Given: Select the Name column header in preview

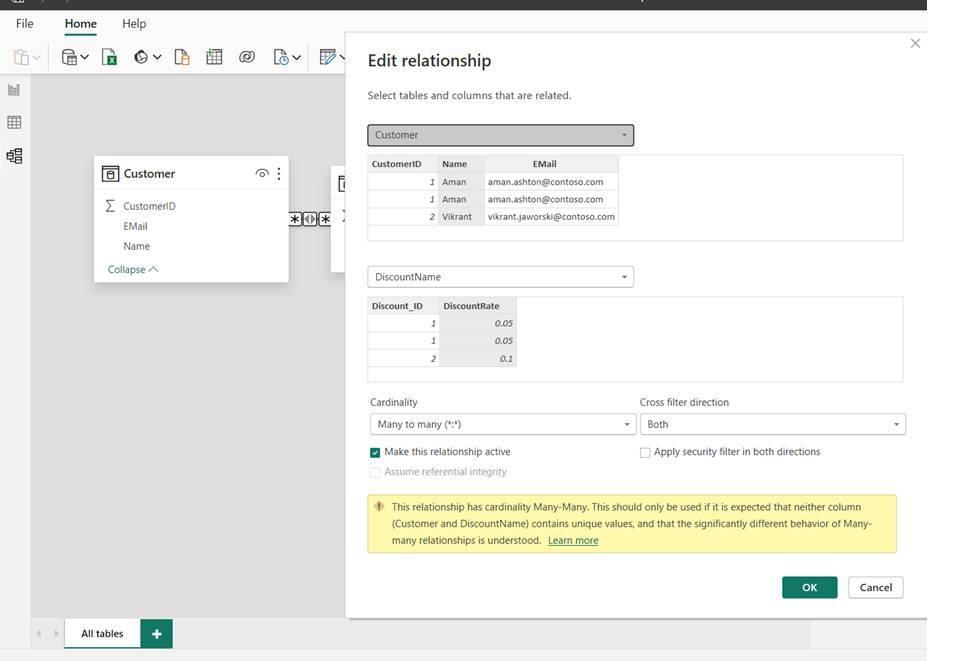Looking at the screenshot, I should pos(462,164).
